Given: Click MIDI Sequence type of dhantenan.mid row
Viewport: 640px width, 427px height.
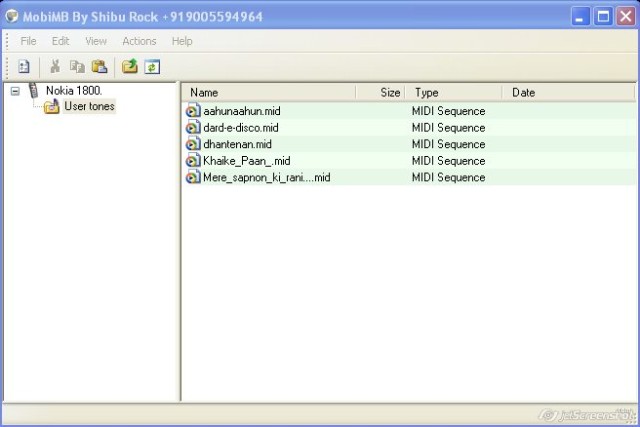Looking at the screenshot, I should point(448,144).
